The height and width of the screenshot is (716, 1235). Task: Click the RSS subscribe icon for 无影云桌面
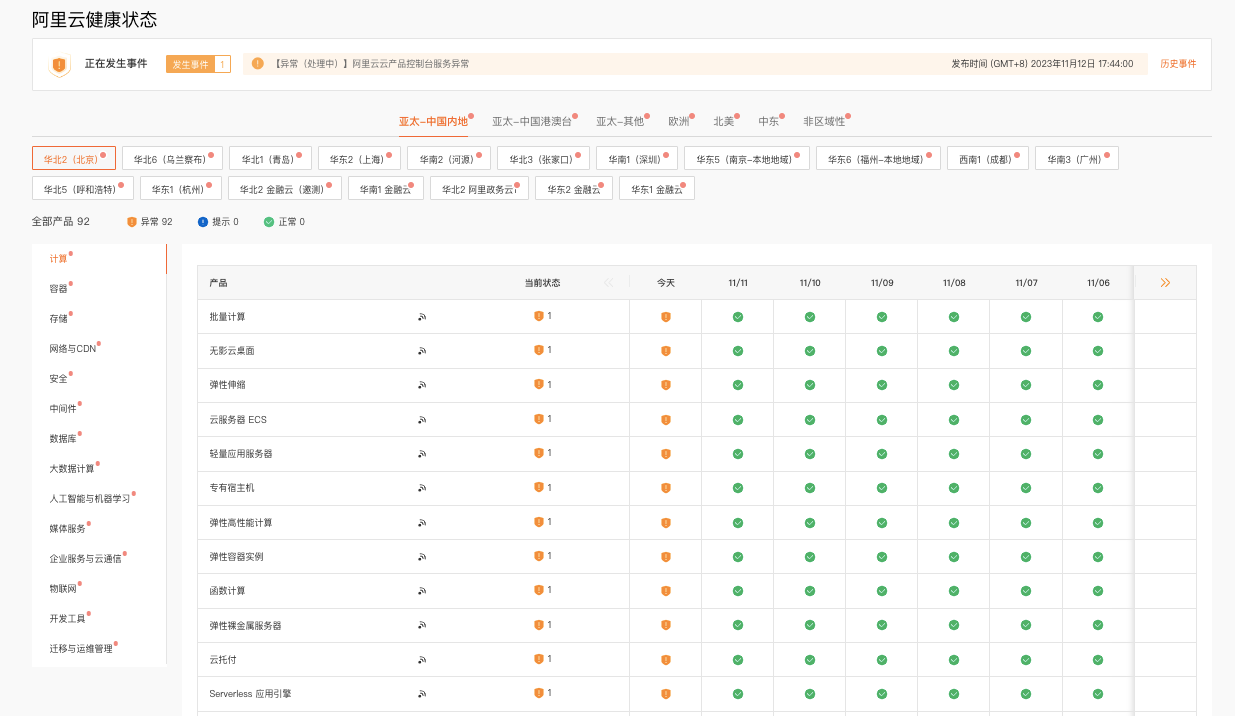[x=422, y=351]
